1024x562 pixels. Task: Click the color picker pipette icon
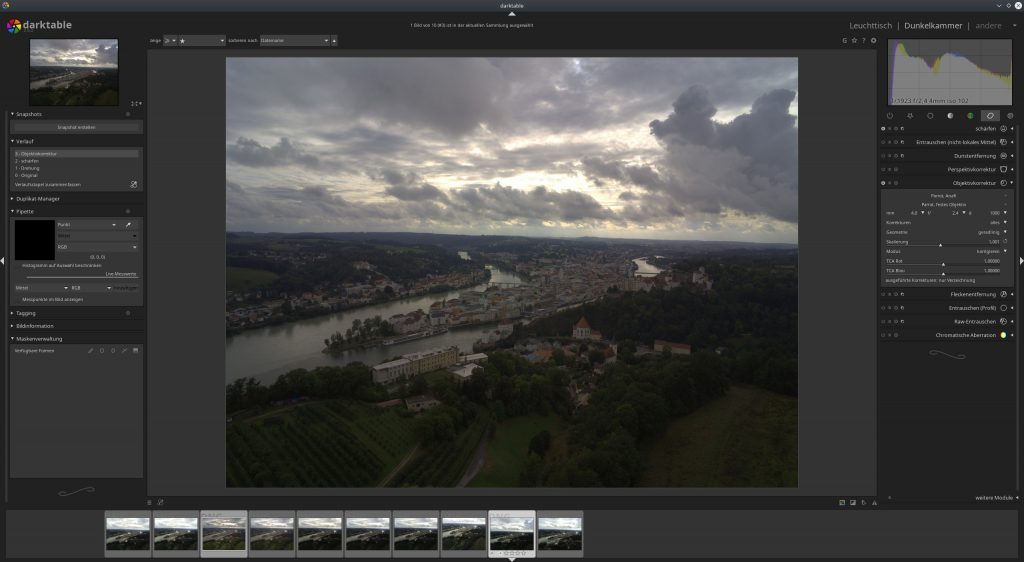point(129,225)
